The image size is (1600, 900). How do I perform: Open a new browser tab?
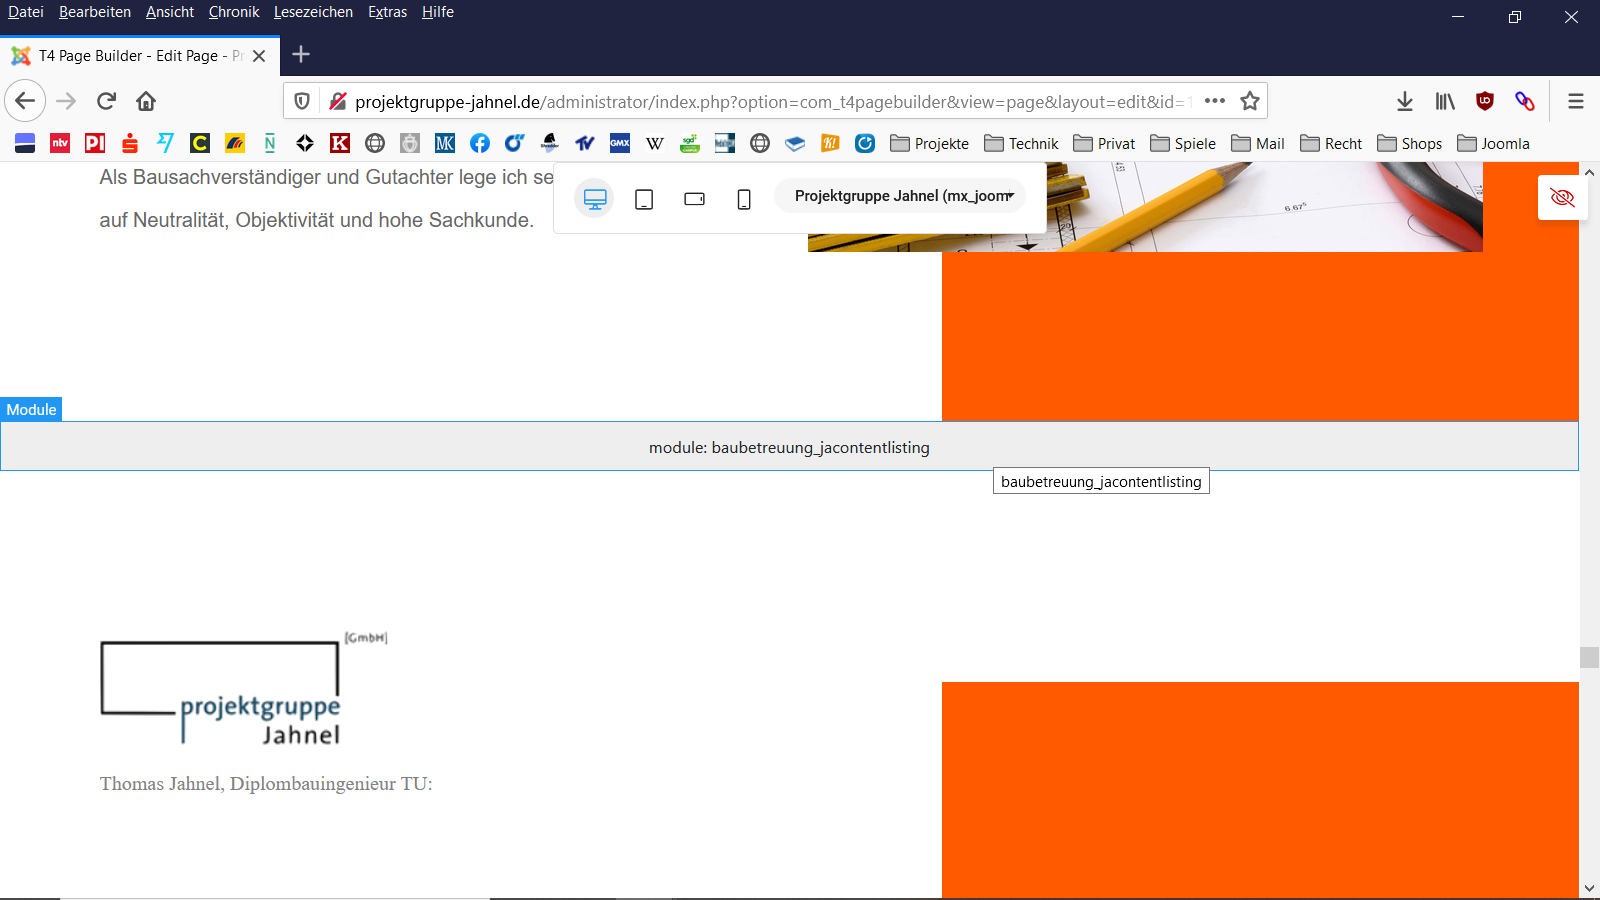click(x=301, y=55)
